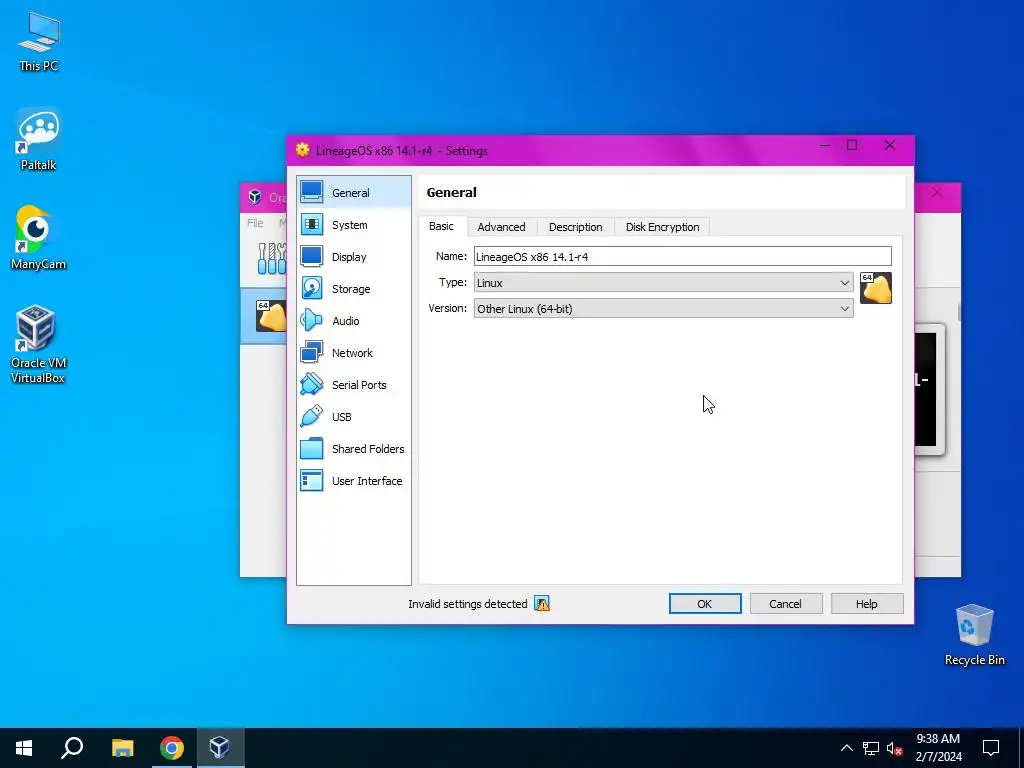
Task: Click the taskbar clock showing 9:38 AM
Action: pyautogui.click(x=938, y=748)
